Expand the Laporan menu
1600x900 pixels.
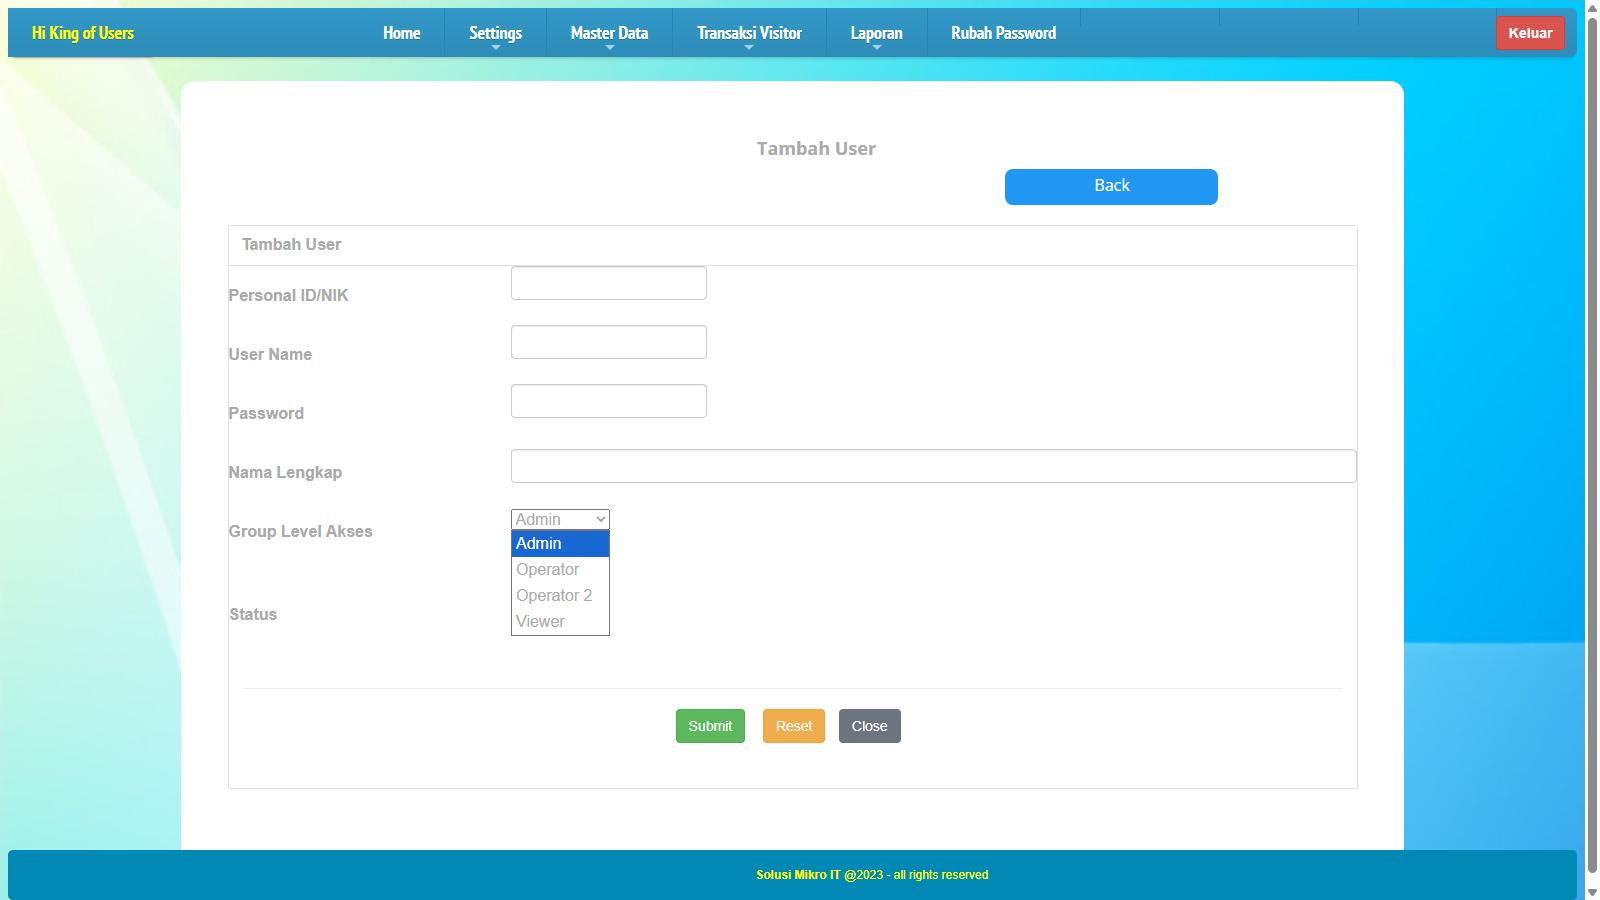(876, 33)
